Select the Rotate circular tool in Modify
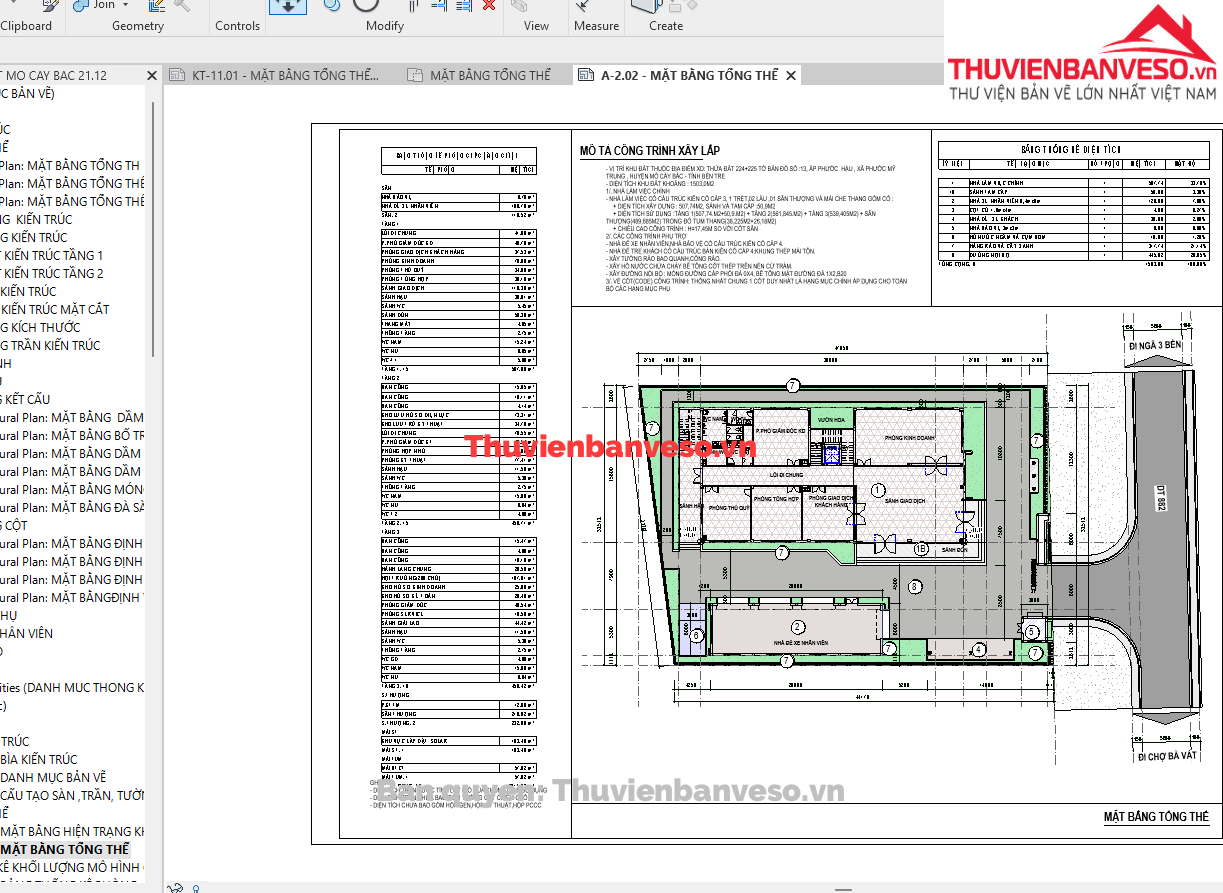 (366, 5)
